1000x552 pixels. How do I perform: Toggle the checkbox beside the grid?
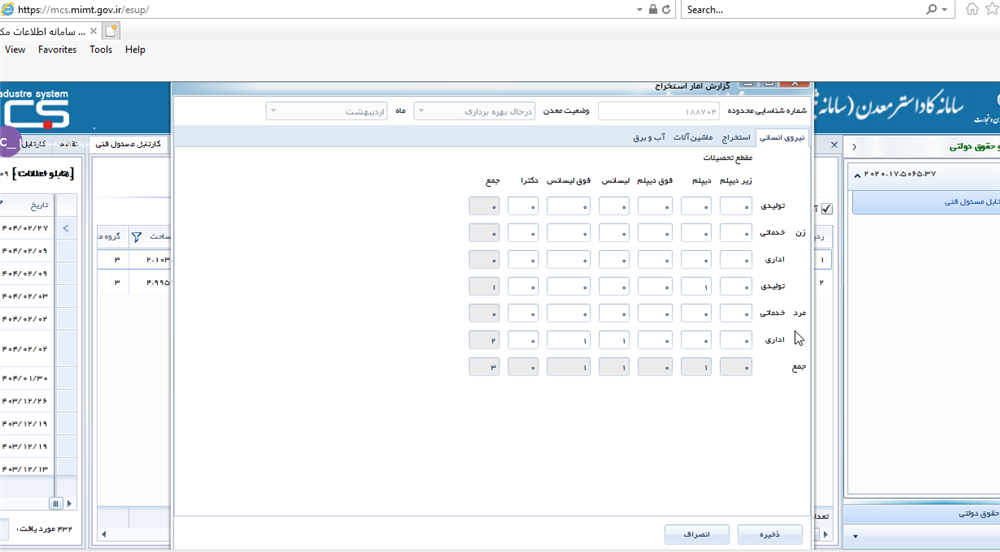[826, 208]
